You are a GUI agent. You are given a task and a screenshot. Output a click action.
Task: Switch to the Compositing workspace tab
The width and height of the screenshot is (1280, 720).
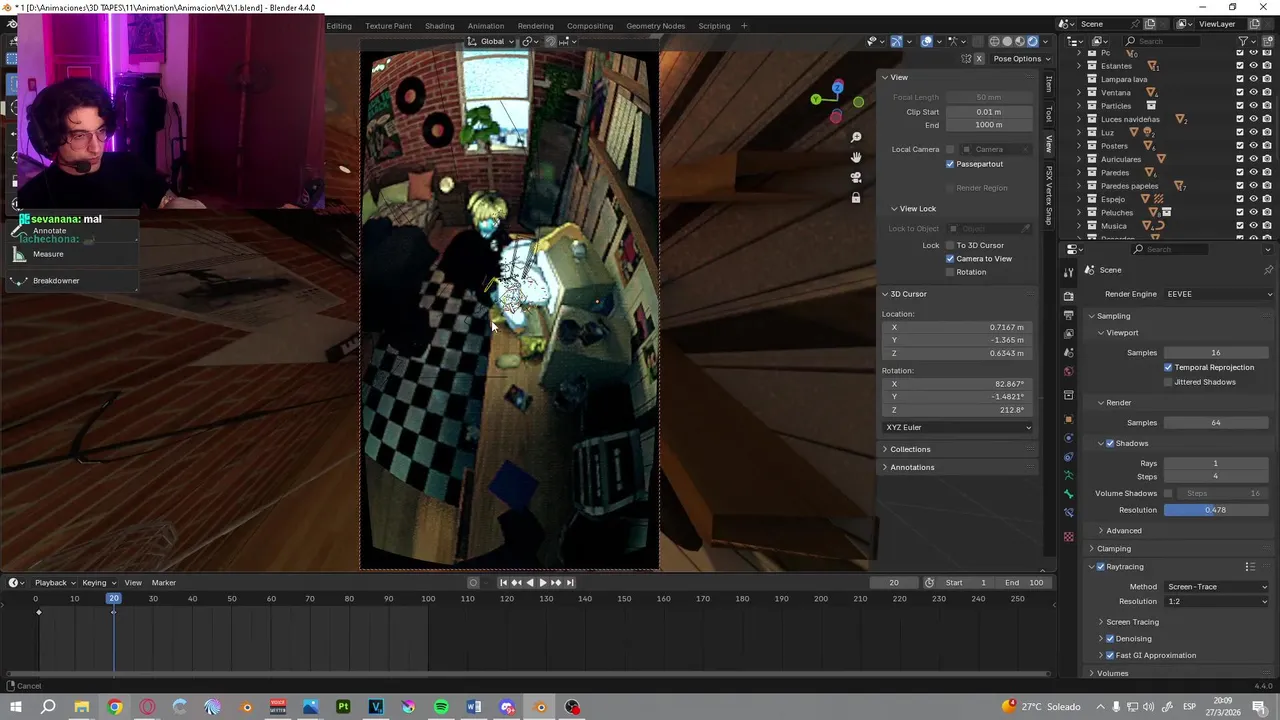pyautogui.click(x=590, y=26)
